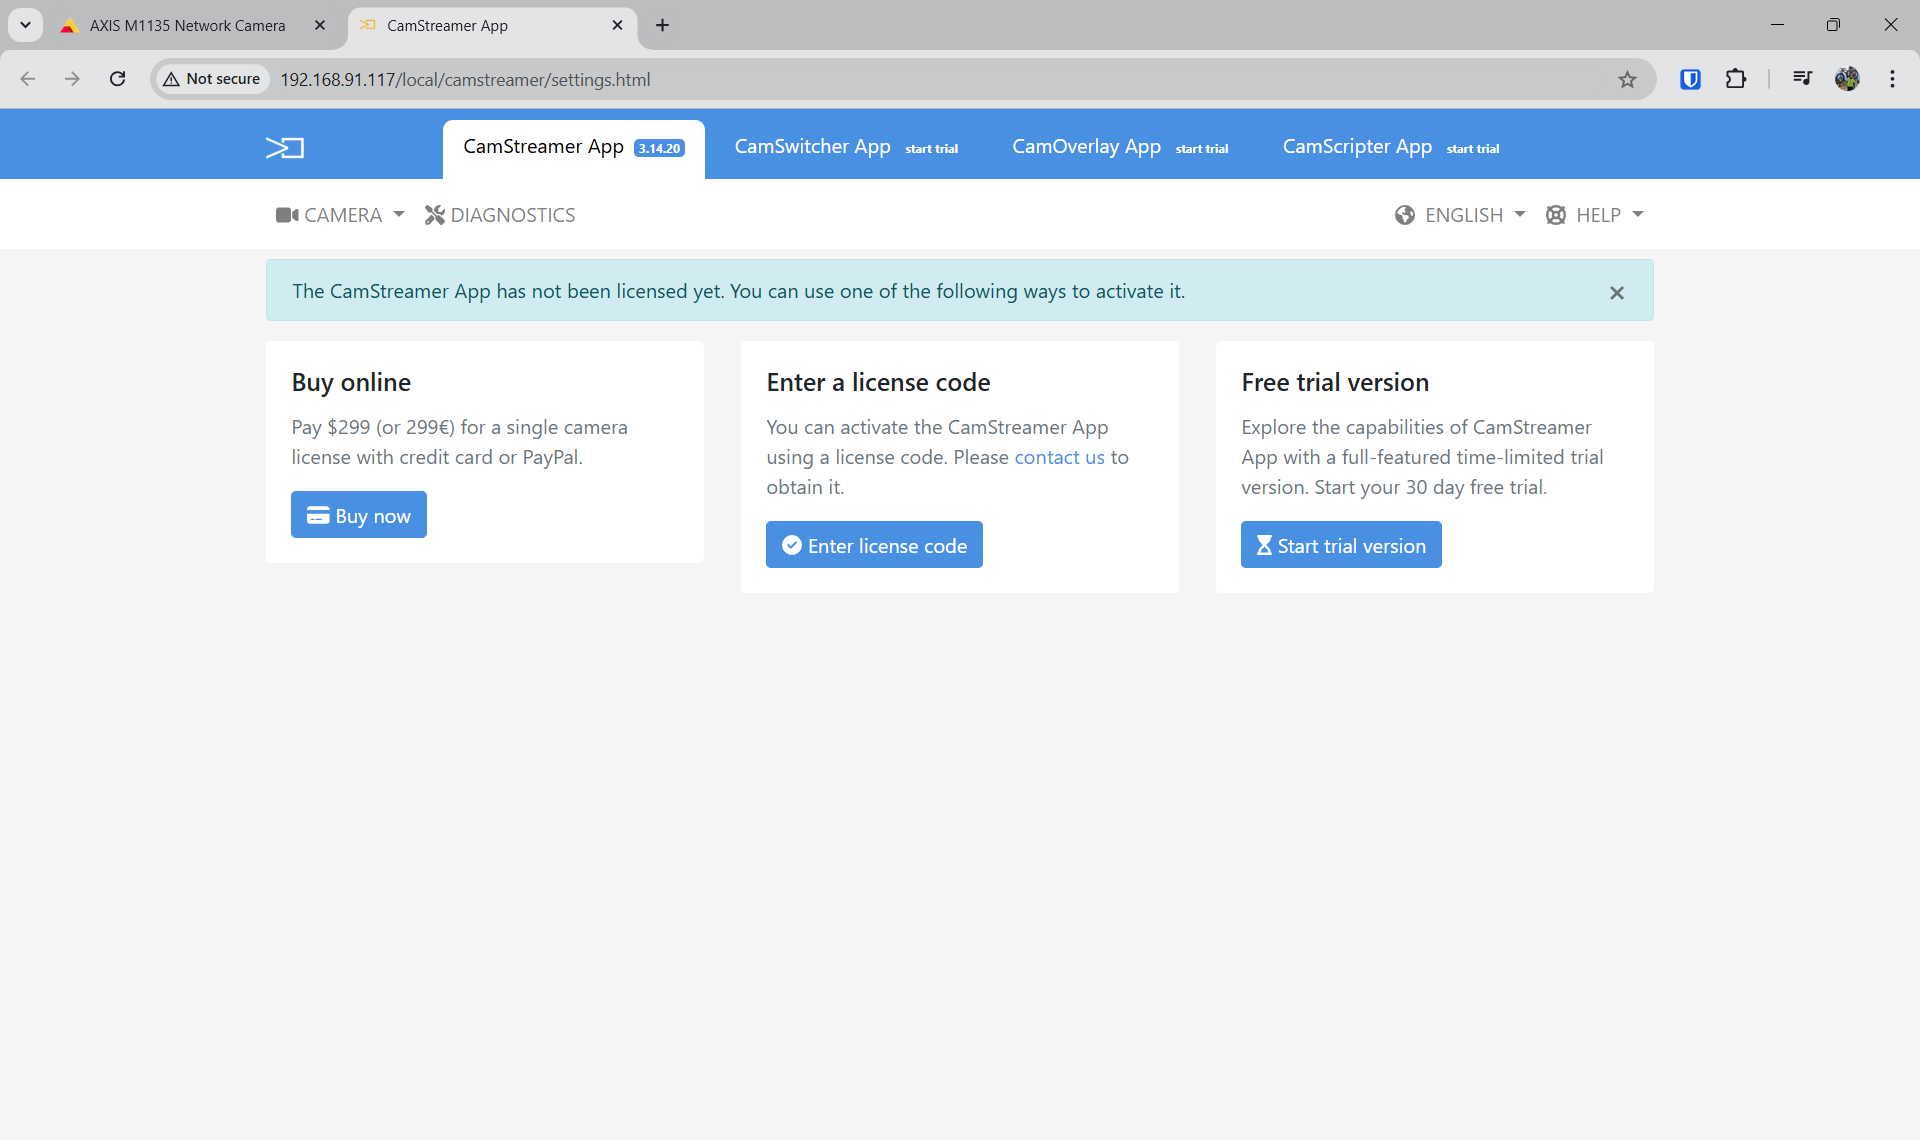Dismiss the license notification banner
Viewport: 1920px width, 1140px height.
click(x=1617, y=293)
